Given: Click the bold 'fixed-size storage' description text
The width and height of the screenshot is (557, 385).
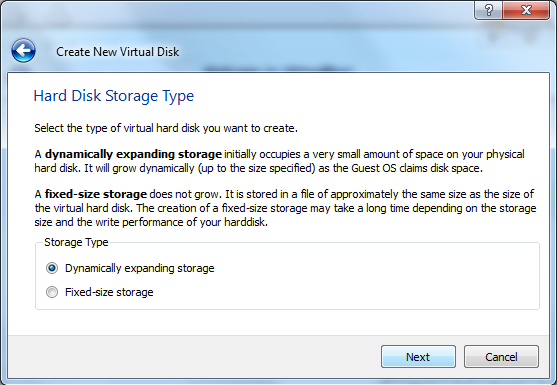Looking at the screenshot, I should pyautogui.click(x=96, y=194).
